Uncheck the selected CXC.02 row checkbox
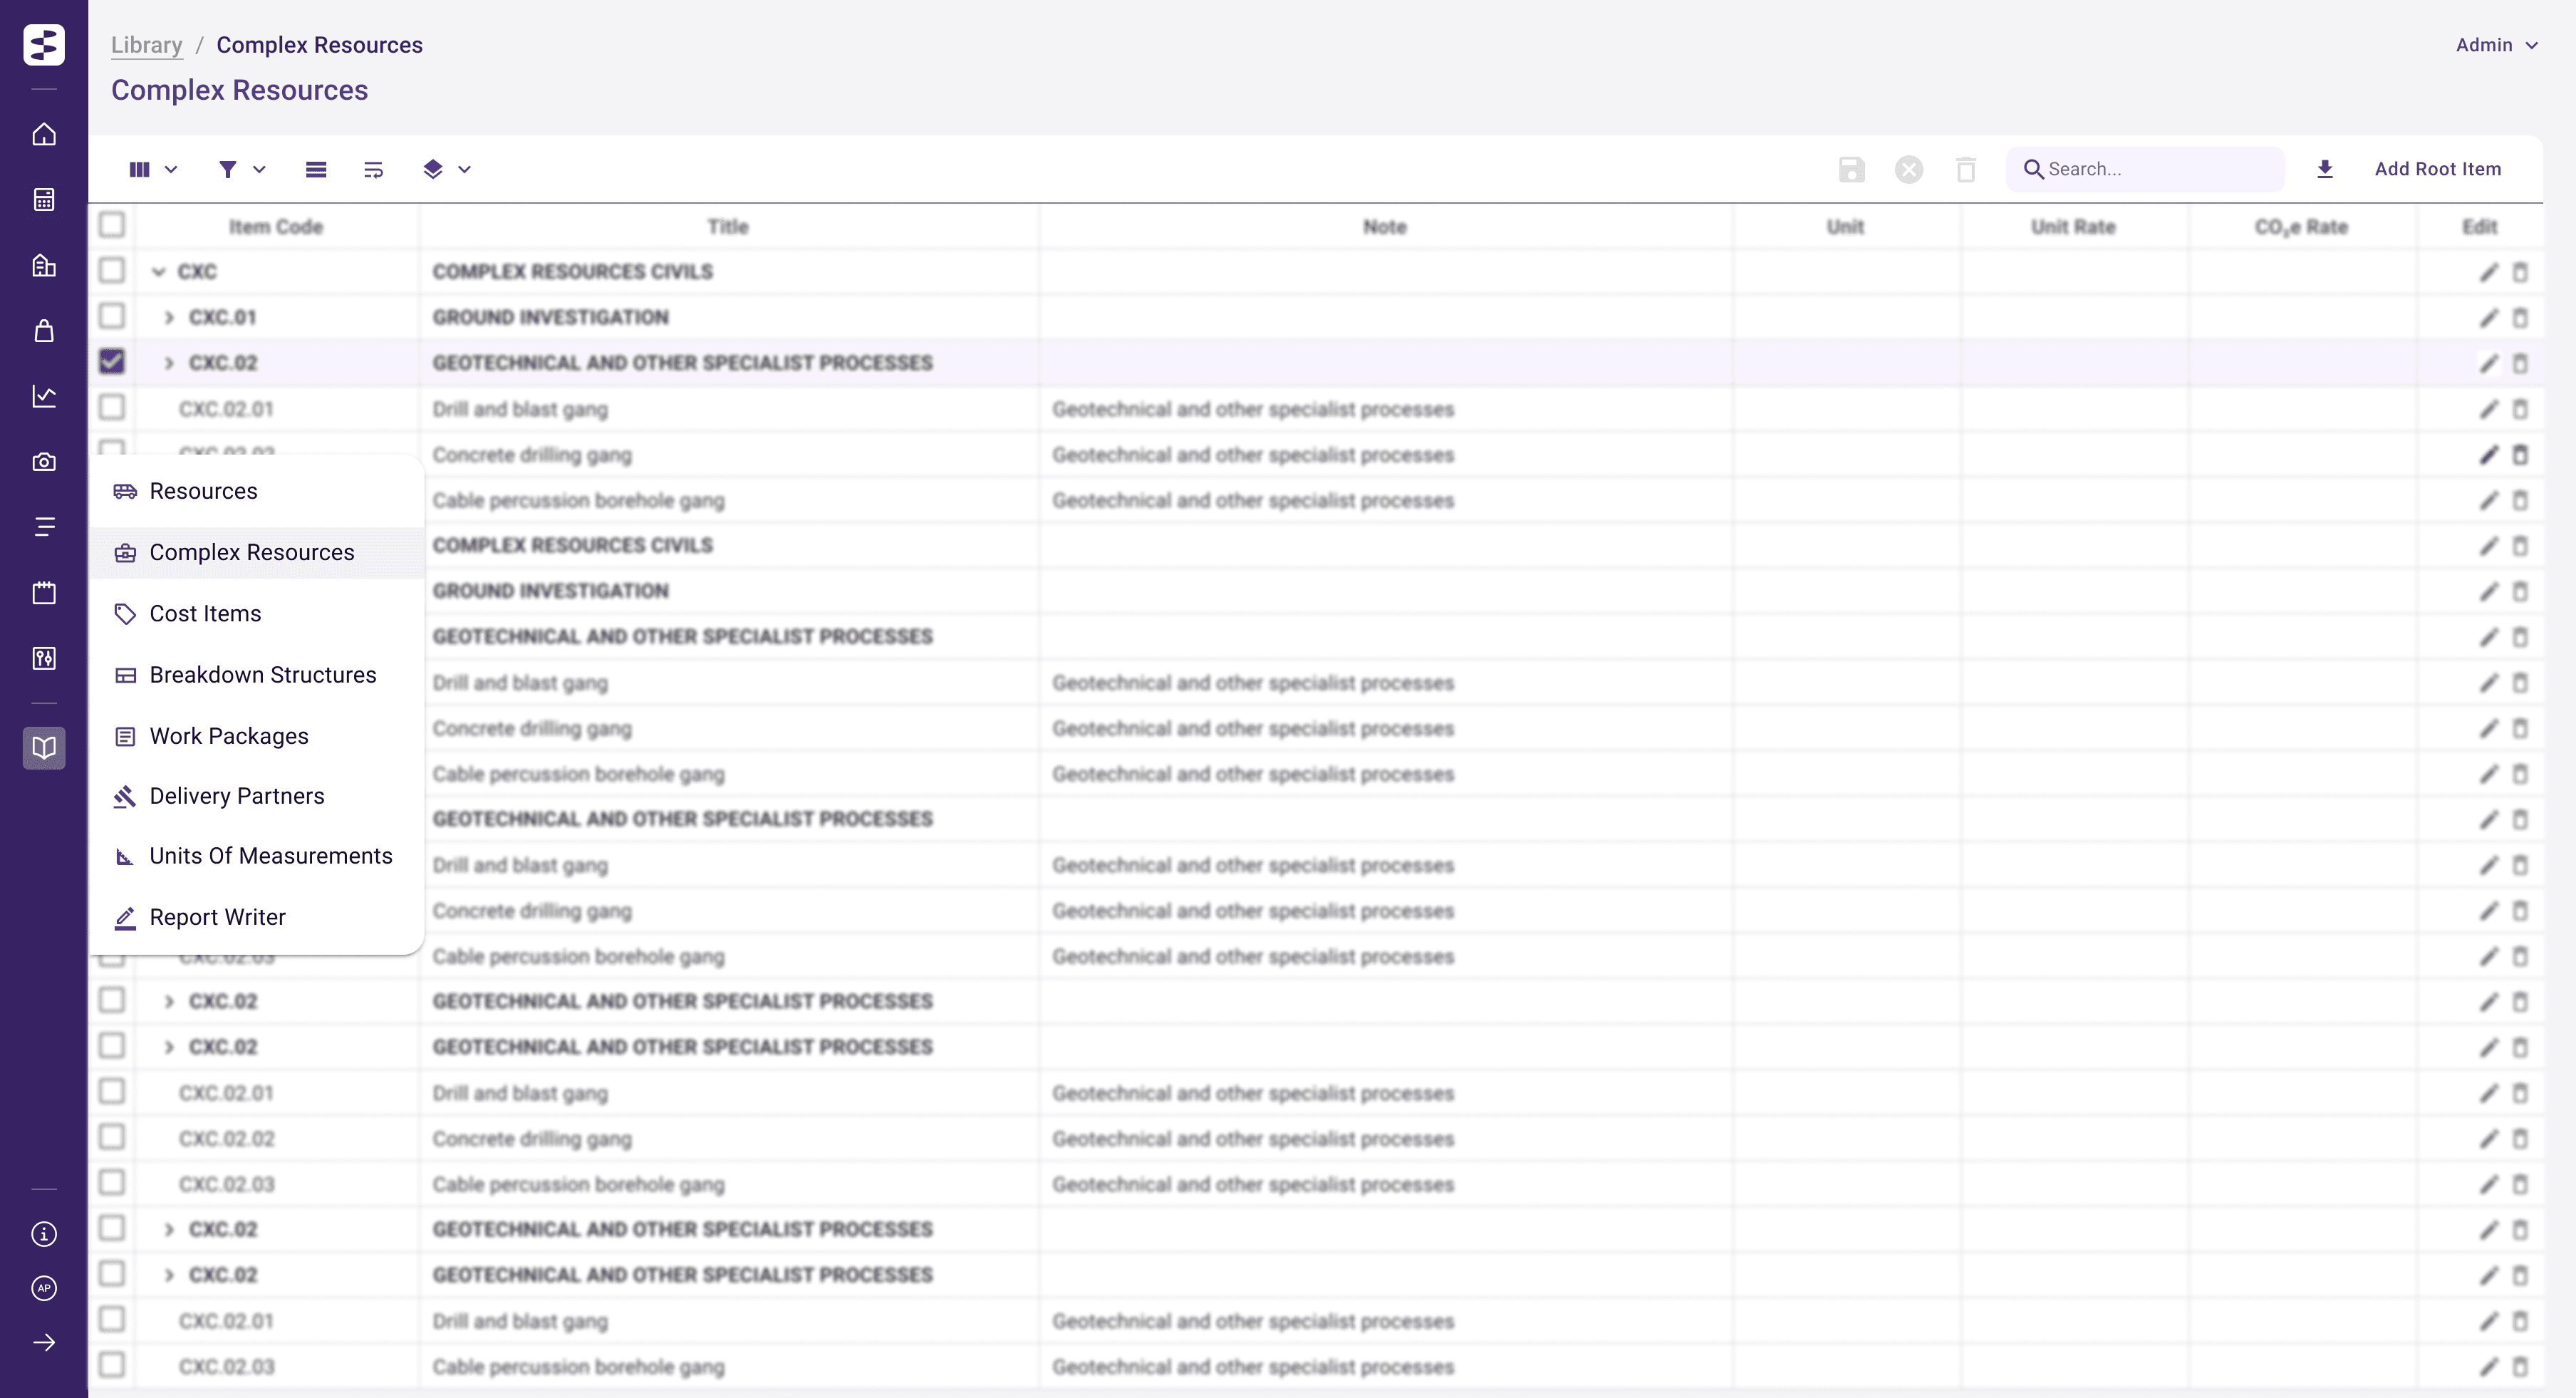This screenshot has height=1398, width=2576. click(112, 361)
